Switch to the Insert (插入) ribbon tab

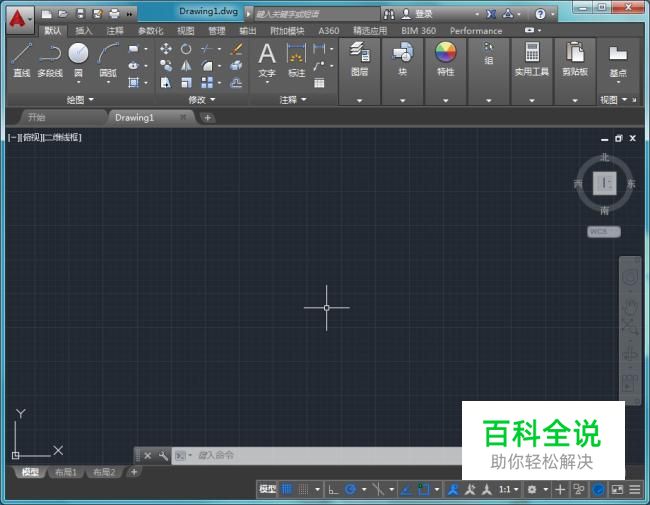pyautogui.click(x=84, y=31)
